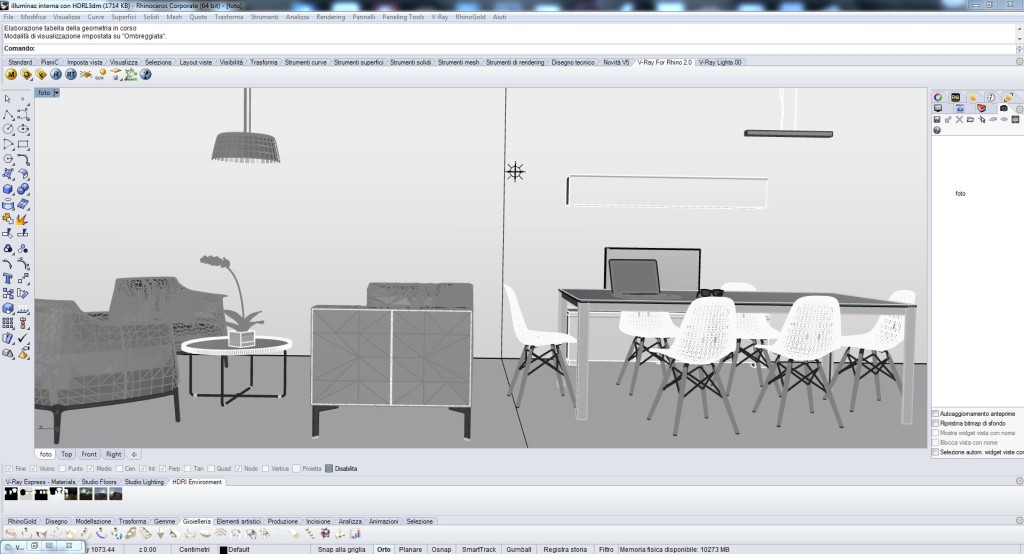Image resolution: width=1024 pixels, height=554 pixels.
Task: Open options gear for the top toolbar tabs
Action: click(1019, 61)
